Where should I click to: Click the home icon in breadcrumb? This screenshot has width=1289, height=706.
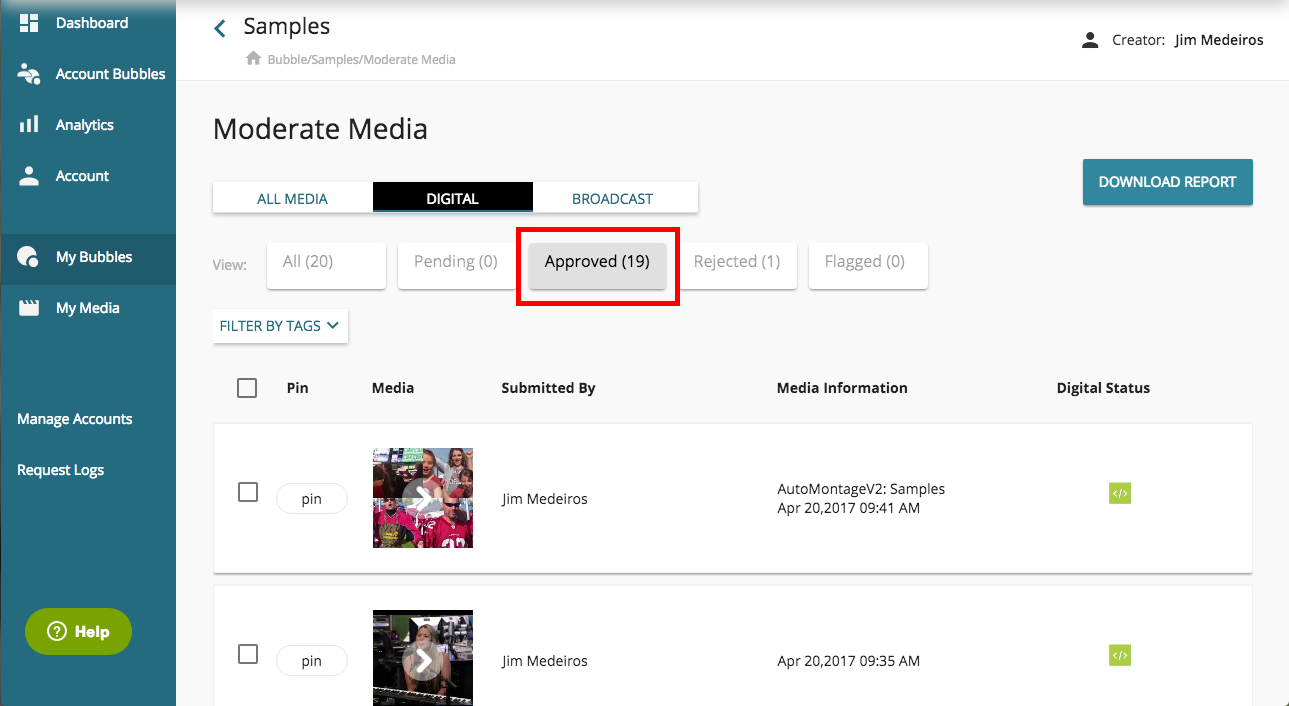coord(254,59)
